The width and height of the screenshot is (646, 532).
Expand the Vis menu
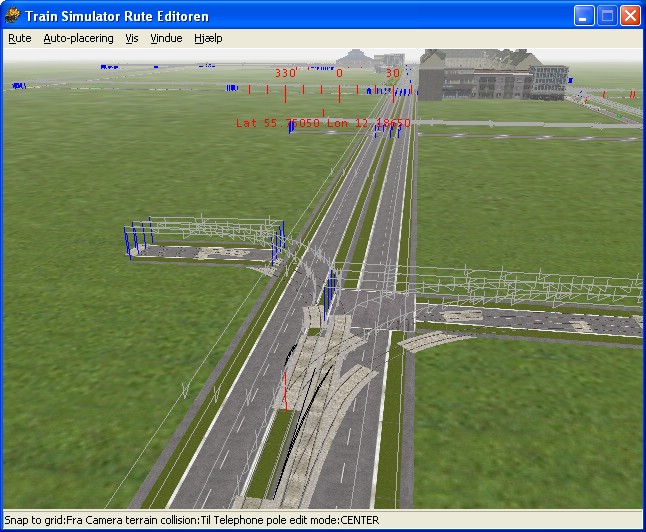tap(132, 38)
